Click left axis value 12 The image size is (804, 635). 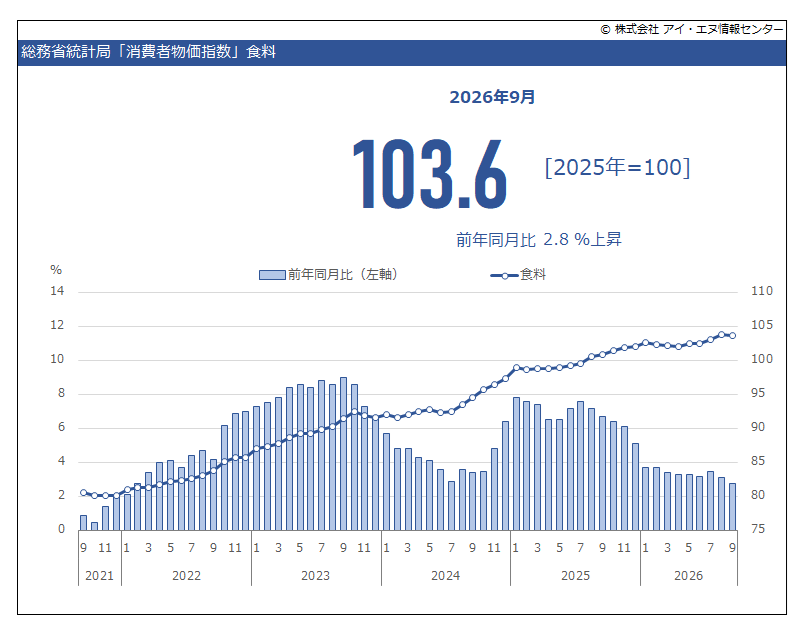57,325
